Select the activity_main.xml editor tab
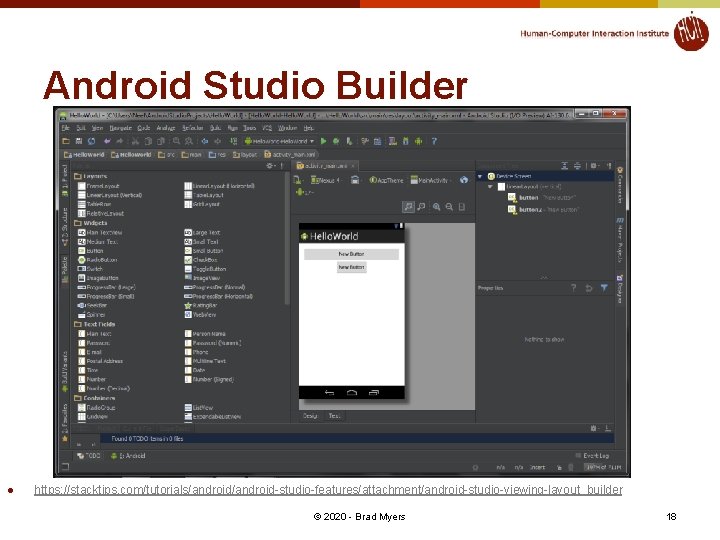Screen dimensions: 720x540 point(325,166)
